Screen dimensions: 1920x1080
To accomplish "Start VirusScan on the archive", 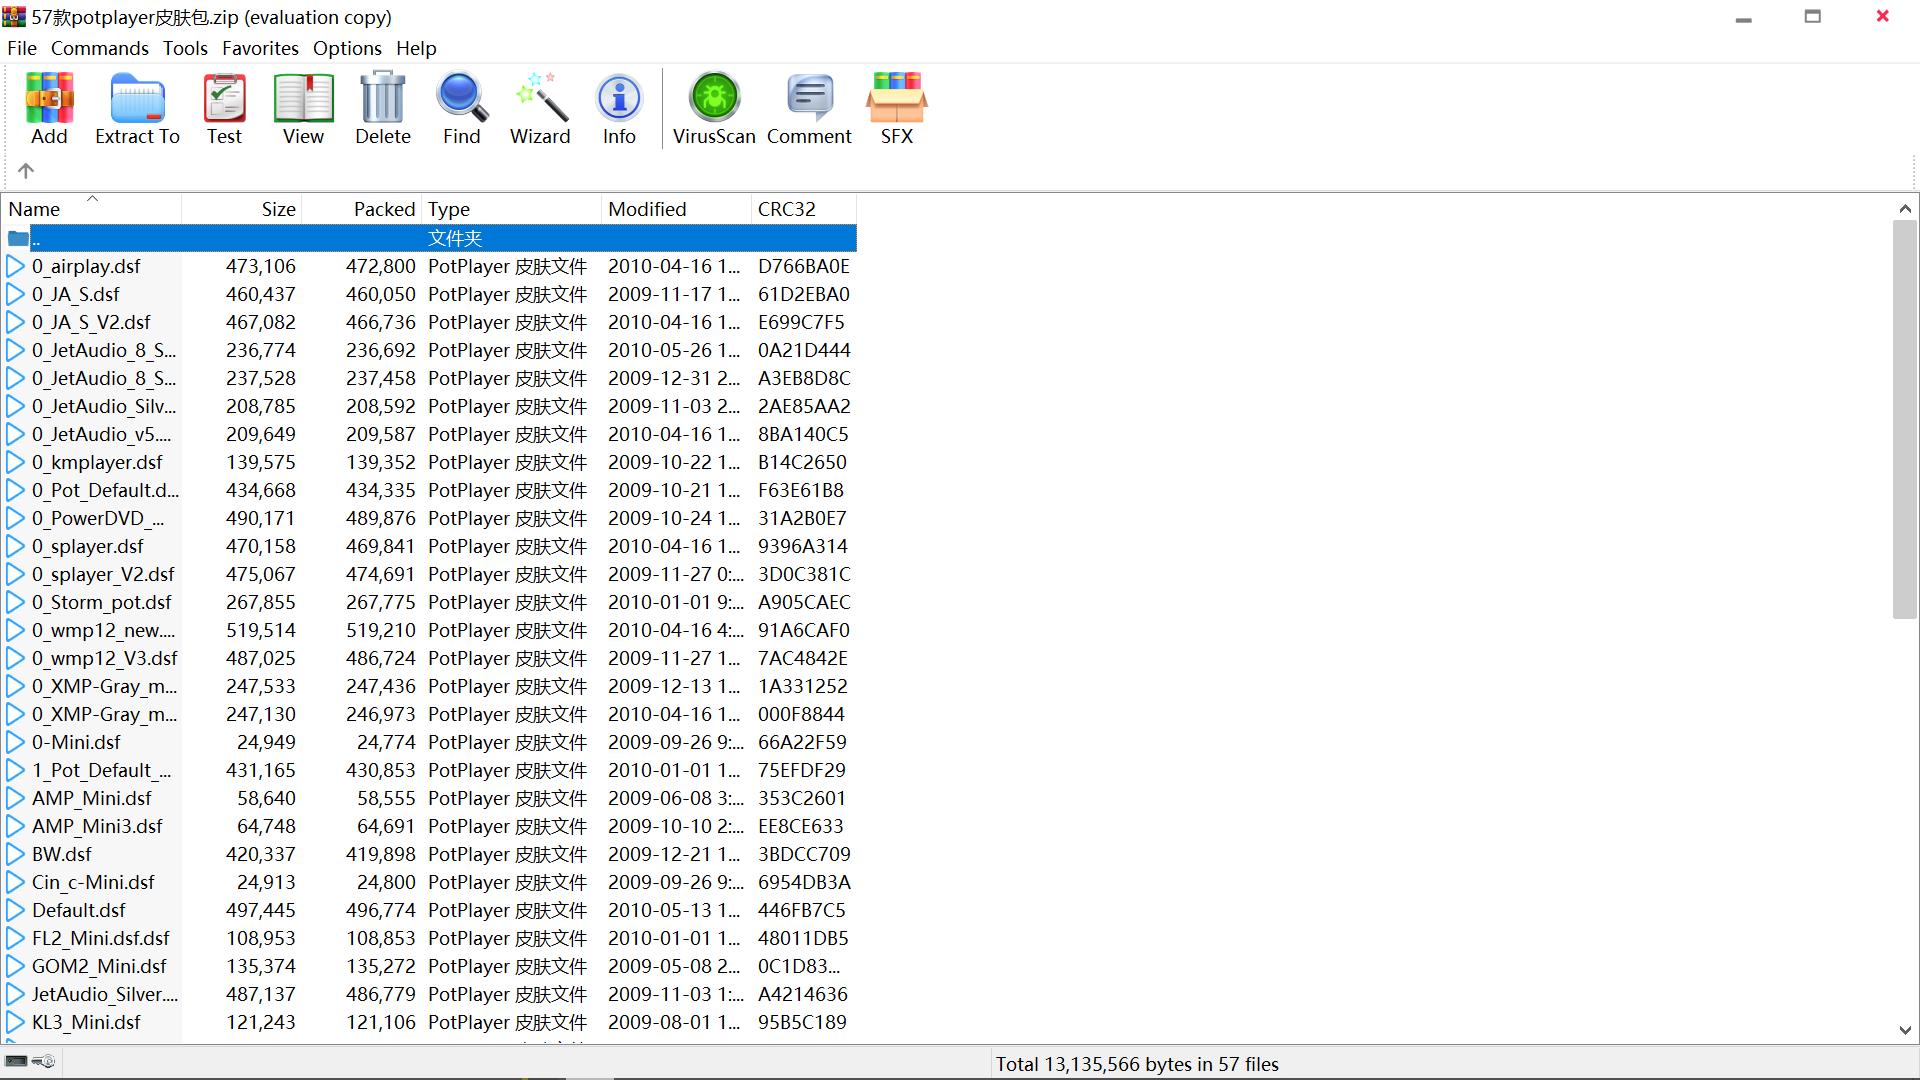I will point(713,108).
